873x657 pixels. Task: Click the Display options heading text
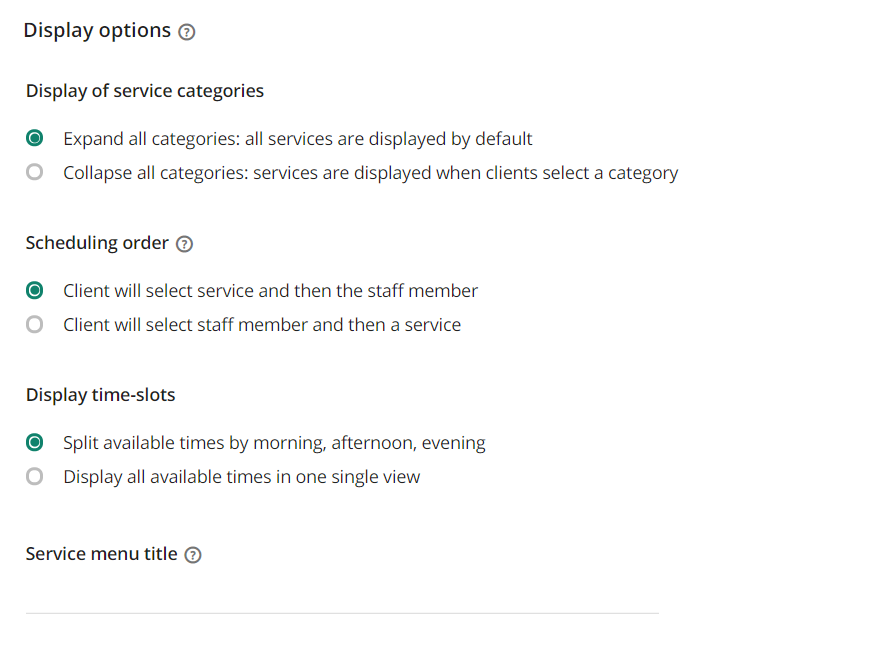coord(97,31)
